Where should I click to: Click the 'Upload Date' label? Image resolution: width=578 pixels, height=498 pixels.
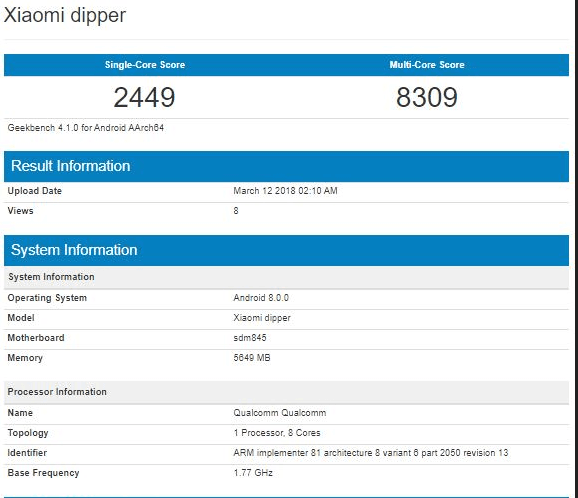coord(35,191)
